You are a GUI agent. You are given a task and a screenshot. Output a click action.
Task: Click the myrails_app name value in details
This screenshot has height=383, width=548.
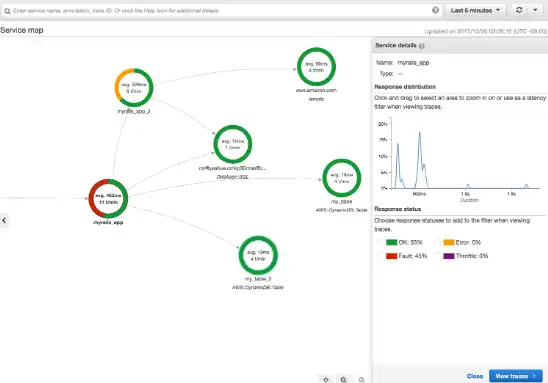(413, 63)
